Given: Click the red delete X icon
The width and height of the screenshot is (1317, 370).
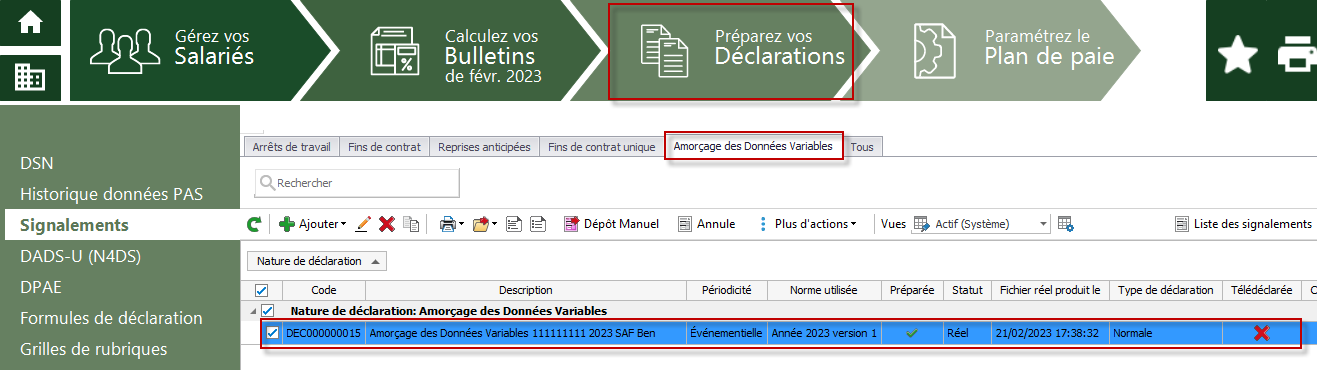Looking at the screenshot, I should coord(387,224).
